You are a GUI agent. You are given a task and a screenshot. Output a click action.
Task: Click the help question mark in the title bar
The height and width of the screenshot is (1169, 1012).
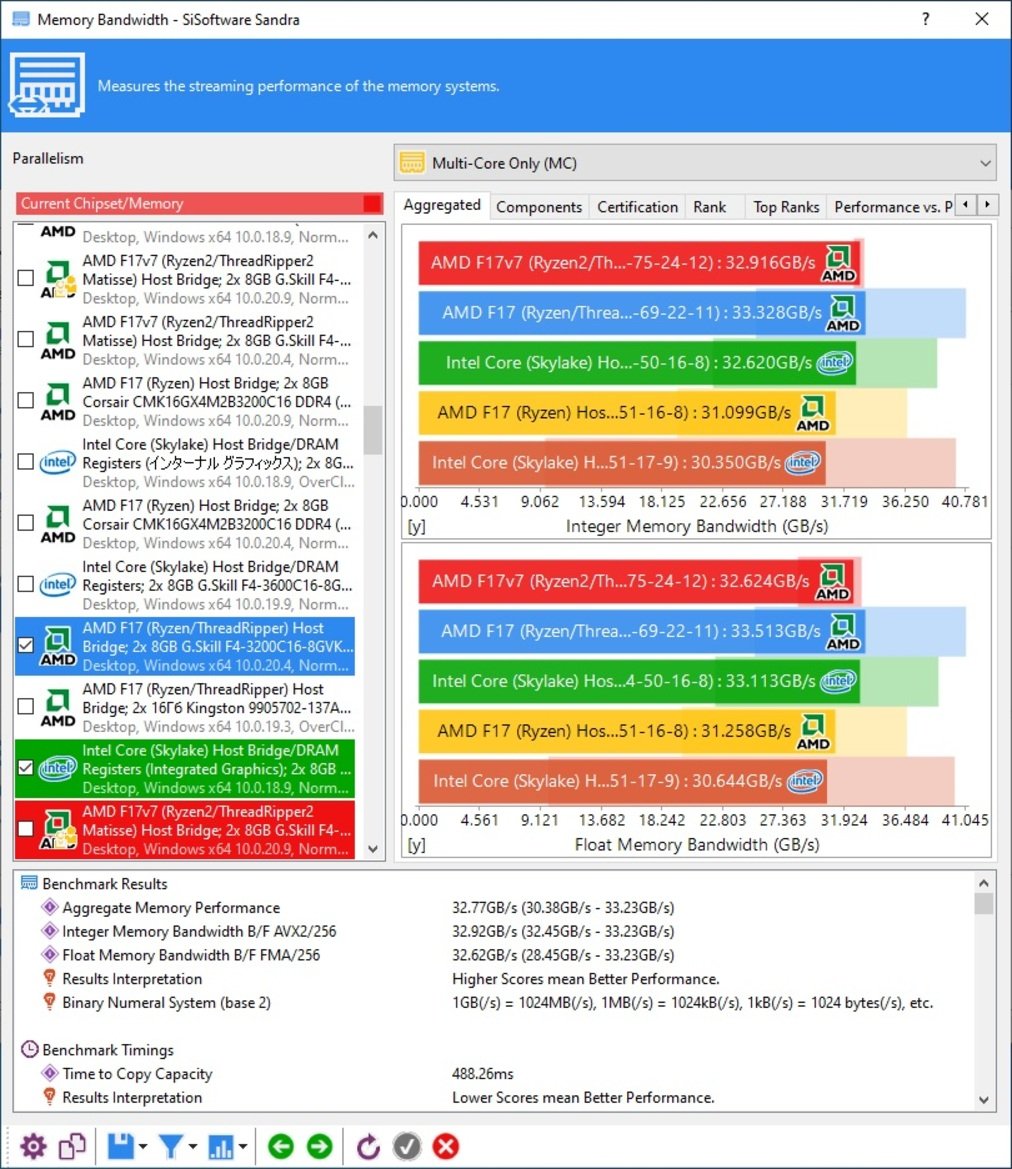tap(925, 19)
